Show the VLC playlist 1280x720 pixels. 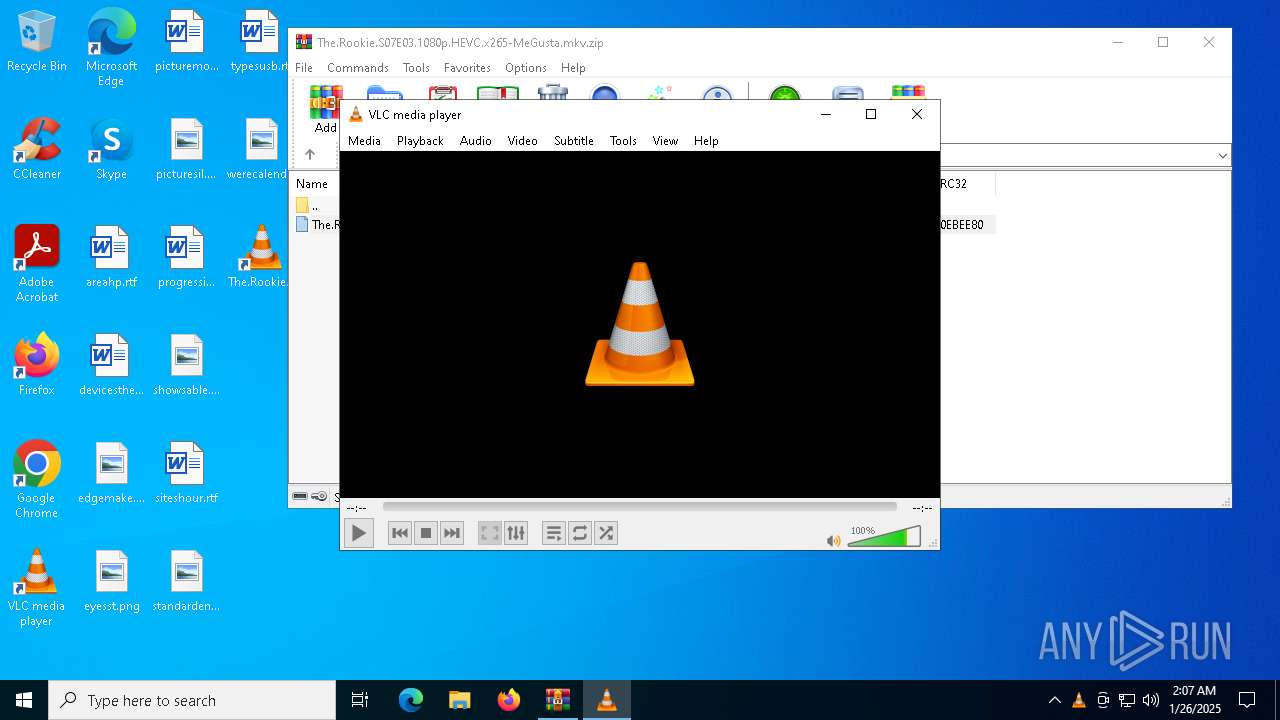[x=554, y=533]
